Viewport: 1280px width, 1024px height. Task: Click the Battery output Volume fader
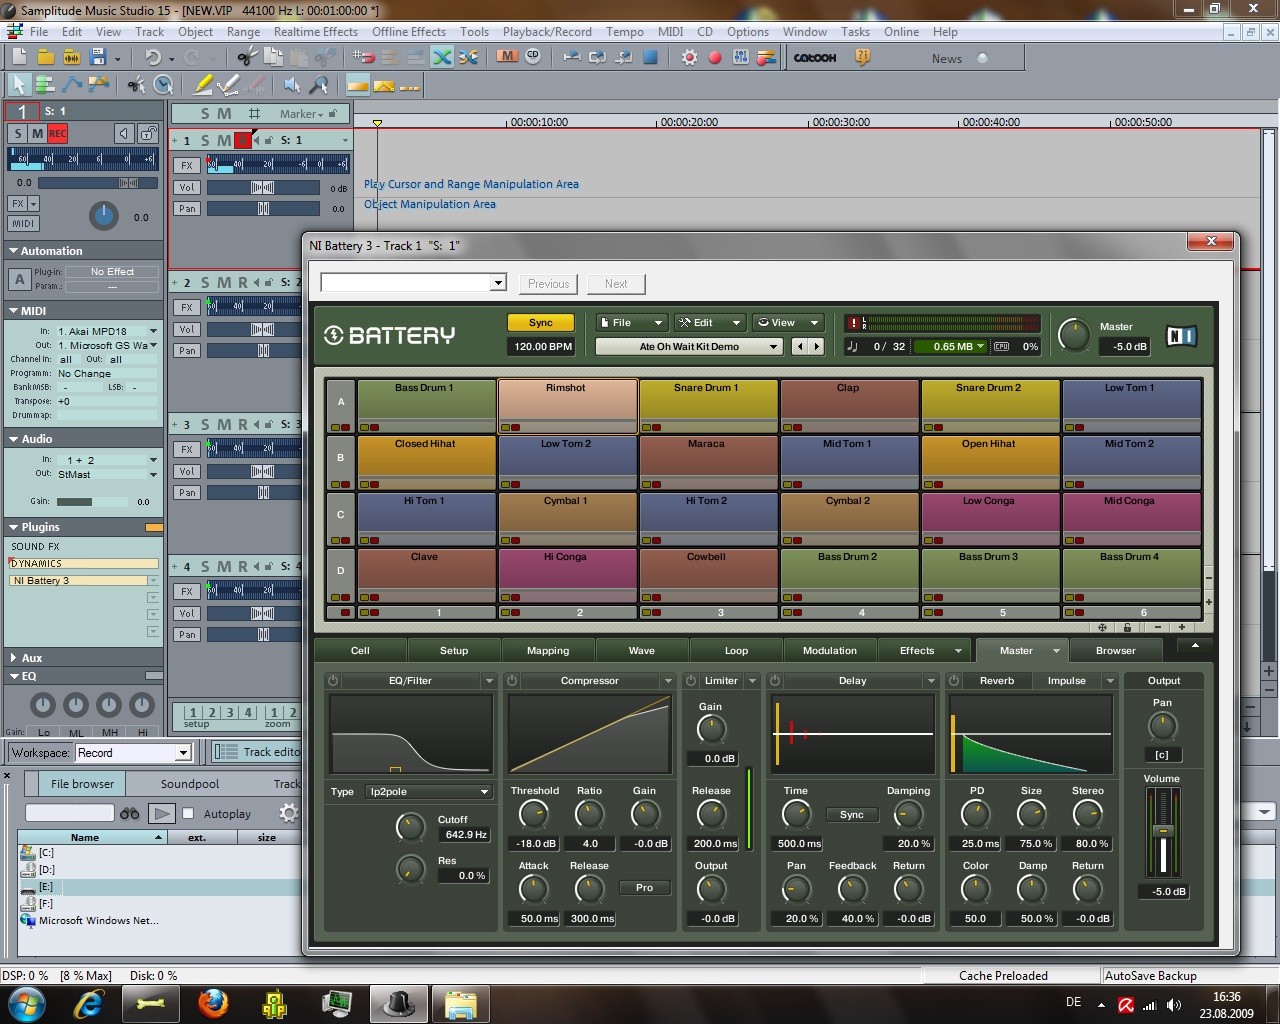click(x=1162, y=832)
